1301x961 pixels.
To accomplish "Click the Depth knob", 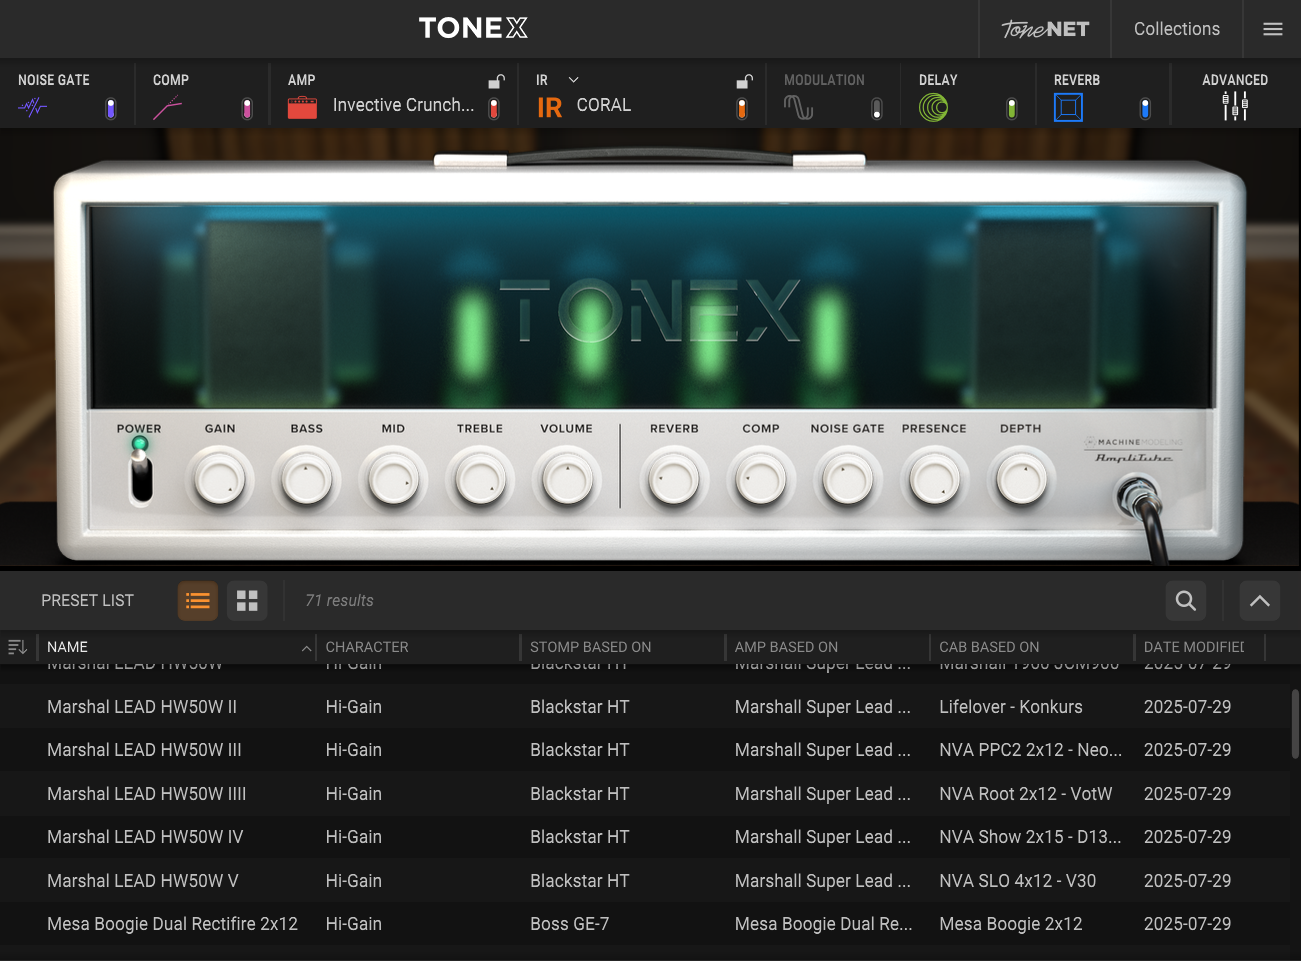I will pyautogui.click(x=1021, y=481).
